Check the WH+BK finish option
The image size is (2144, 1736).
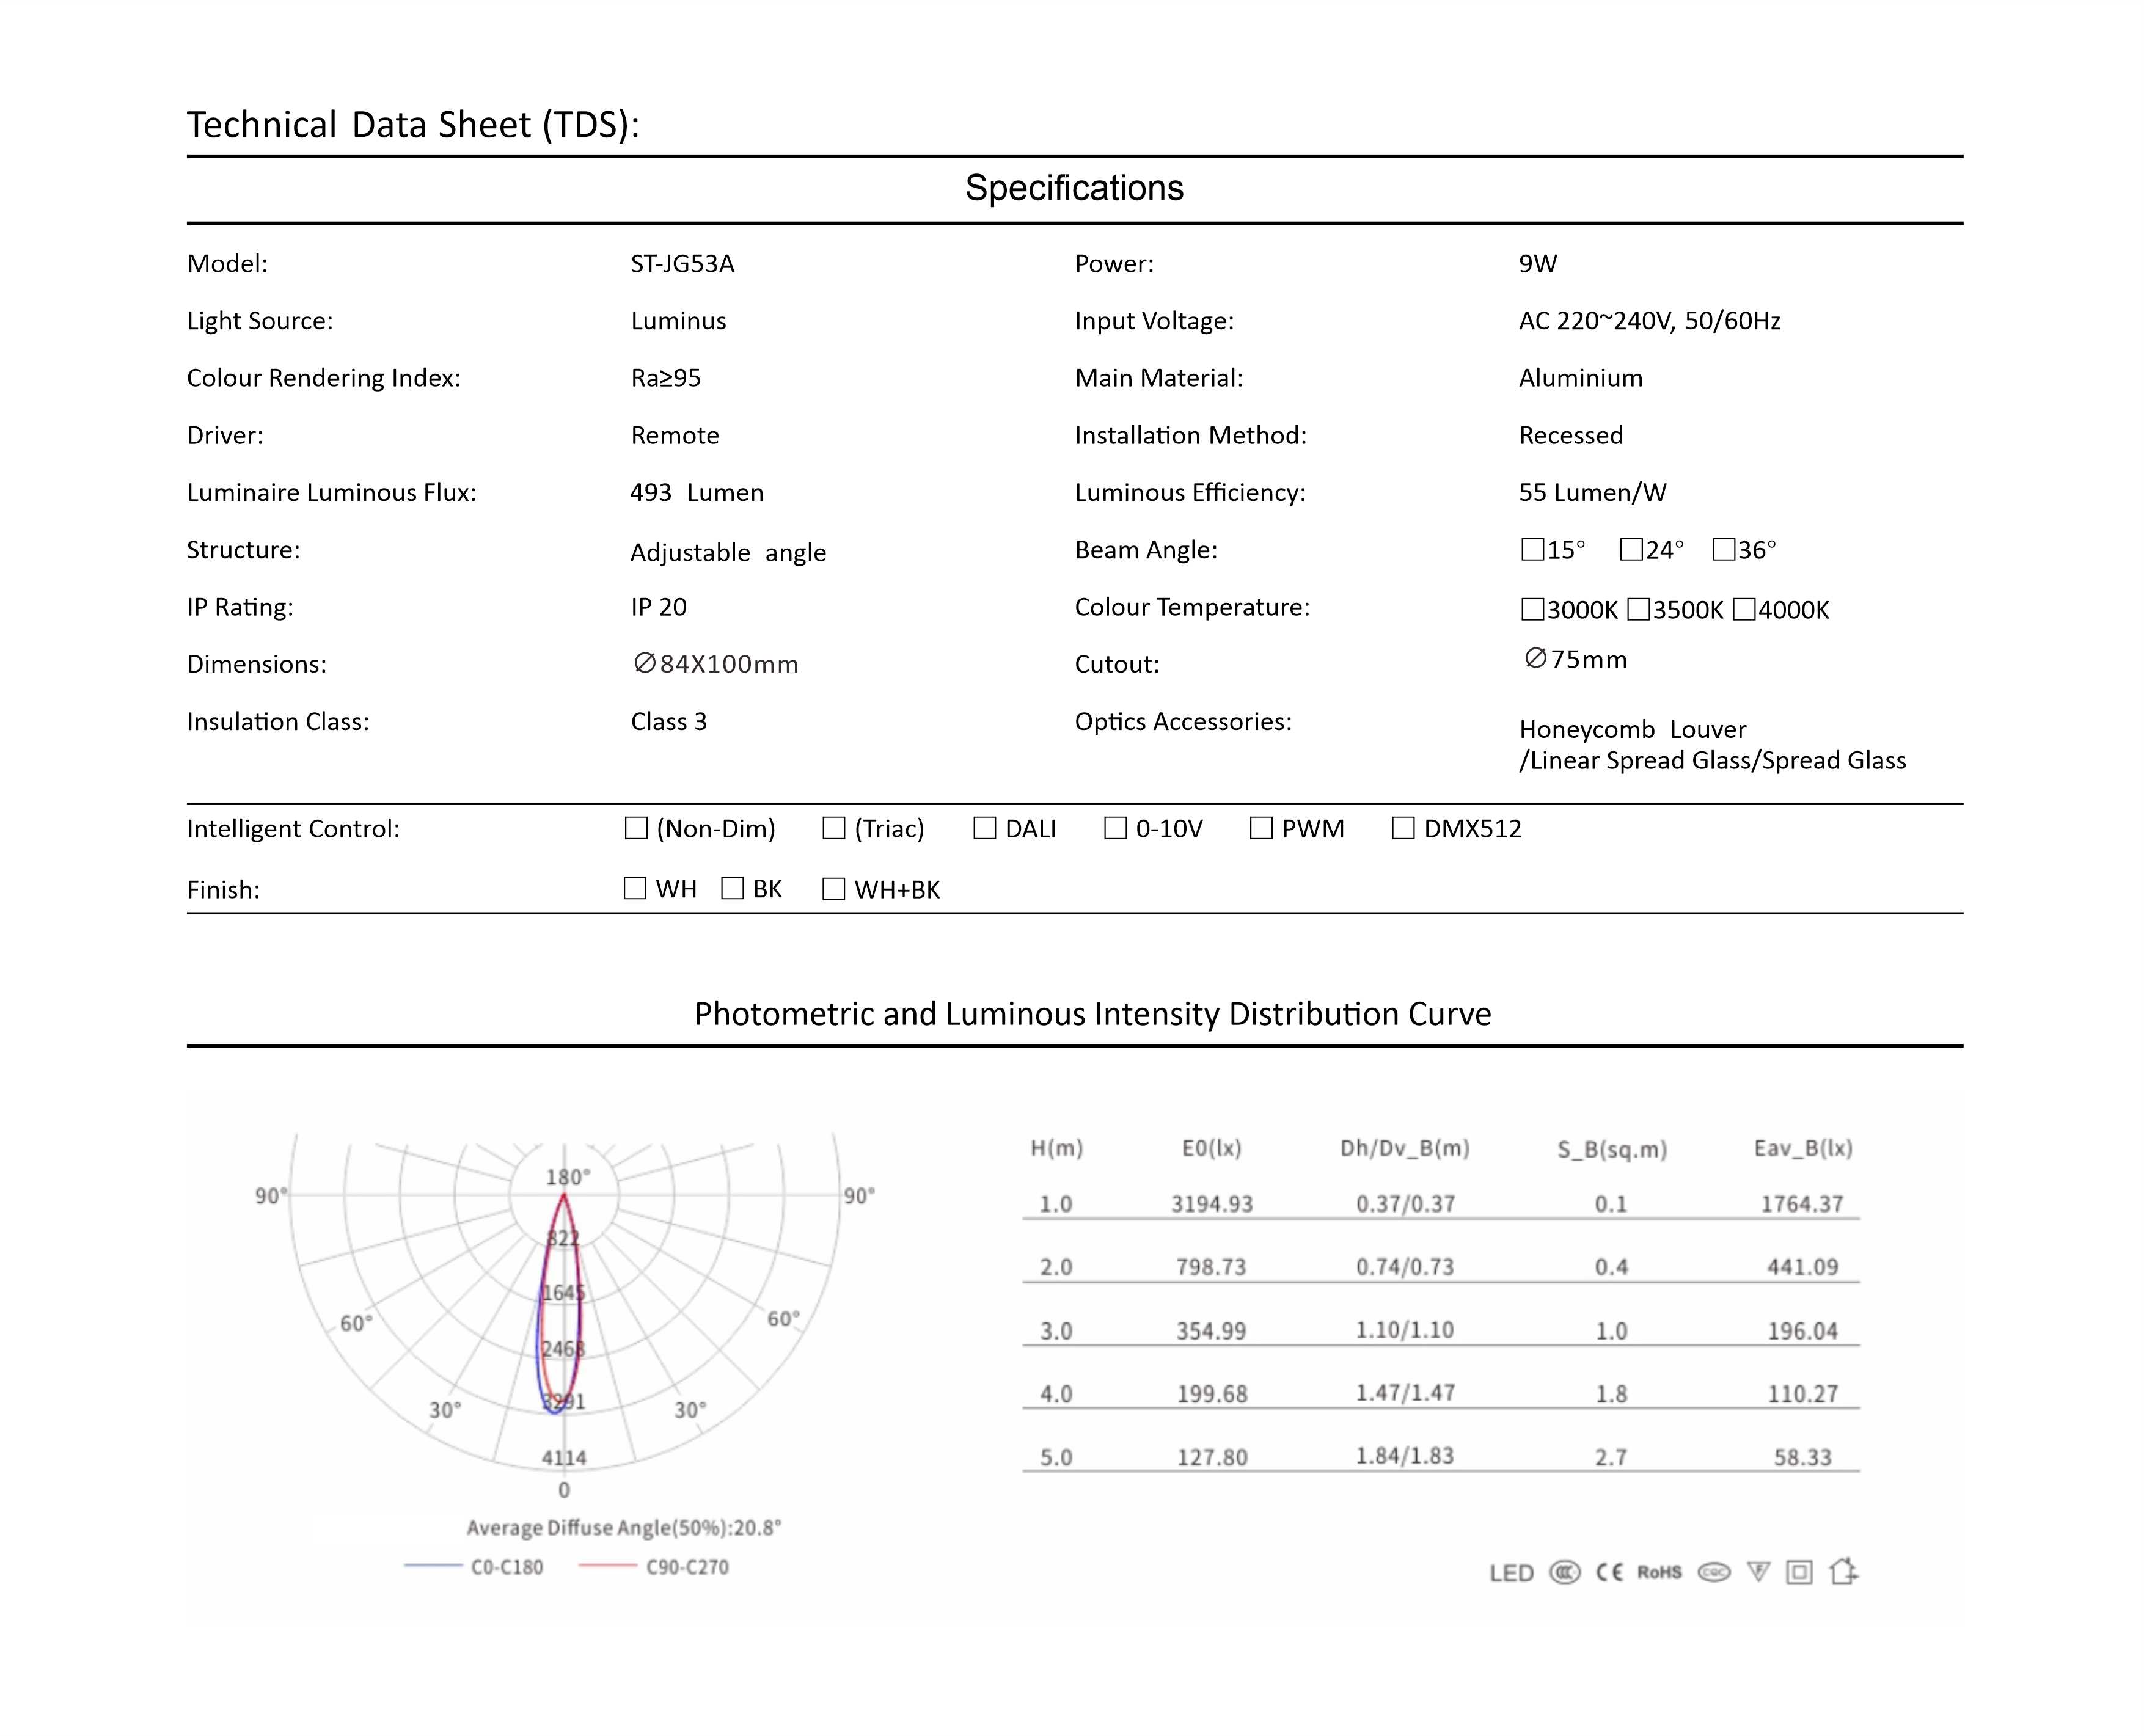833,889
